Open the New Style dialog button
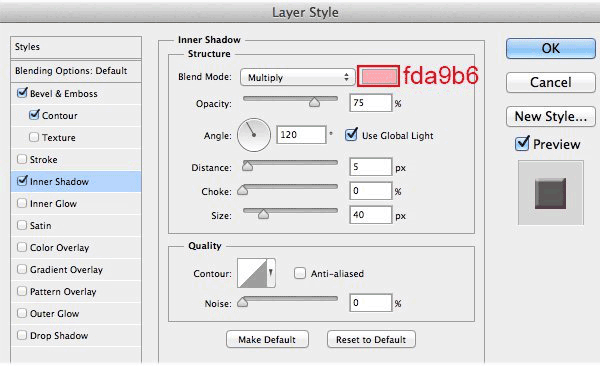The height and width of the screenshot is (367, 600). click(x=551, y=116)
